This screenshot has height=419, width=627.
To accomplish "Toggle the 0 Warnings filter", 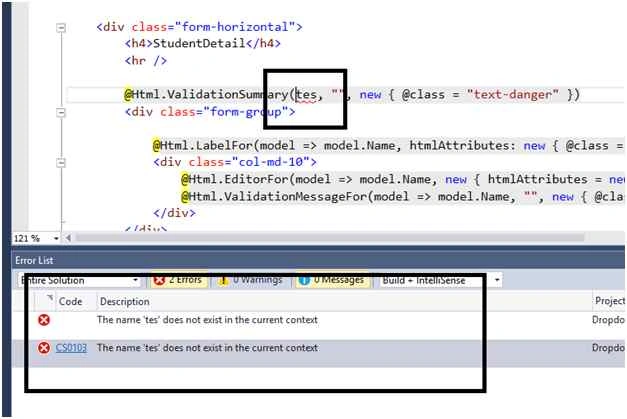I will pos(251,280).
